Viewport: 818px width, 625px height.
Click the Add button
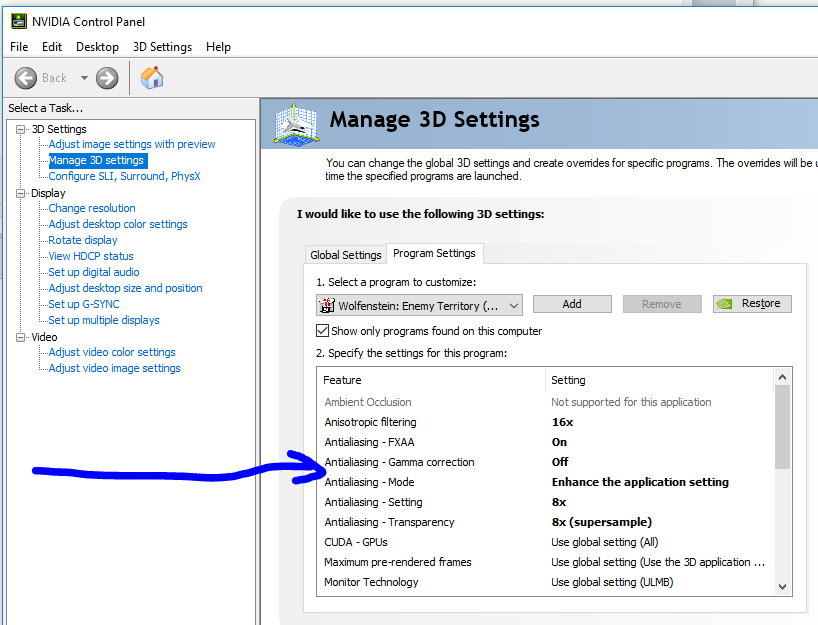pyautogui.click(x=572, y=304)
